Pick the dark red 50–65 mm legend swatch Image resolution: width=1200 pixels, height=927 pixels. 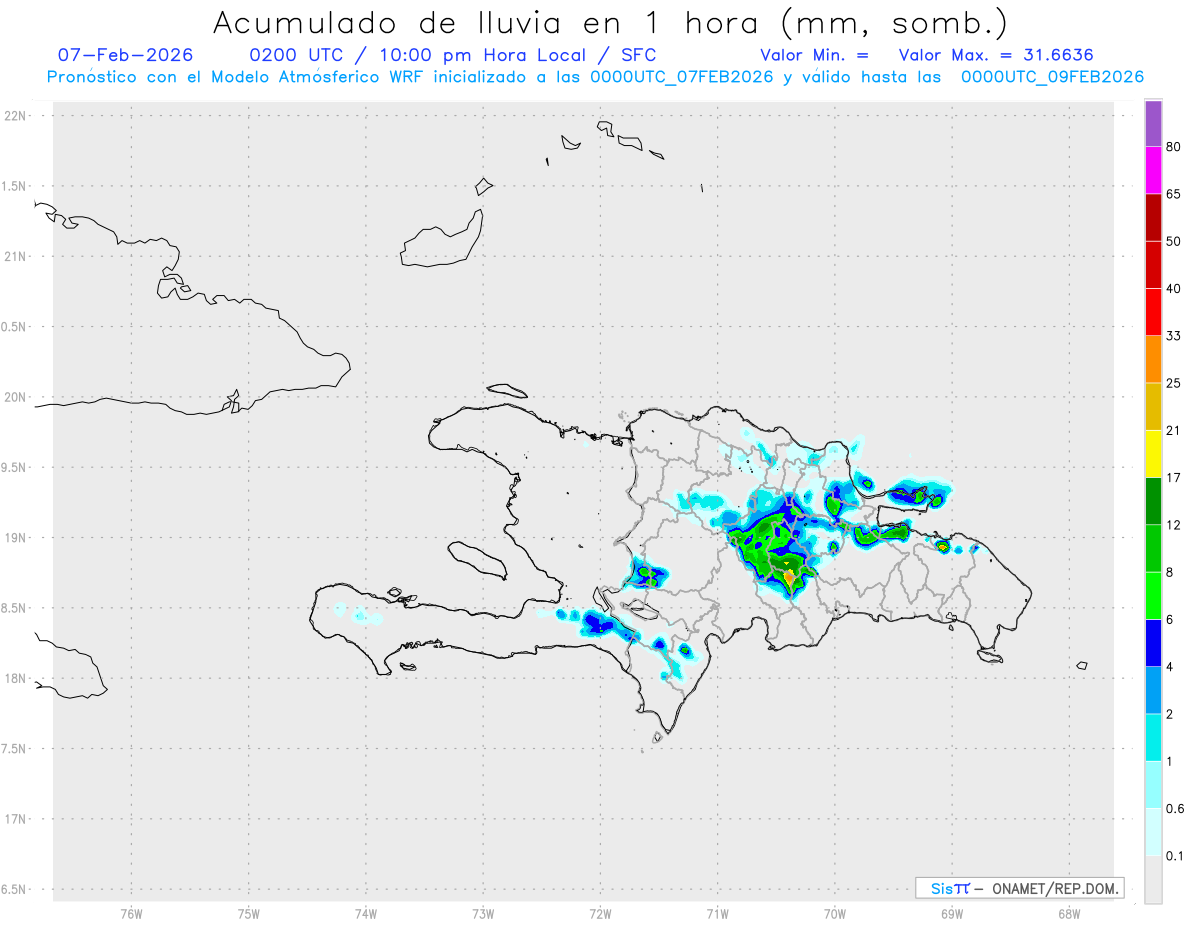click(1153, 218)
